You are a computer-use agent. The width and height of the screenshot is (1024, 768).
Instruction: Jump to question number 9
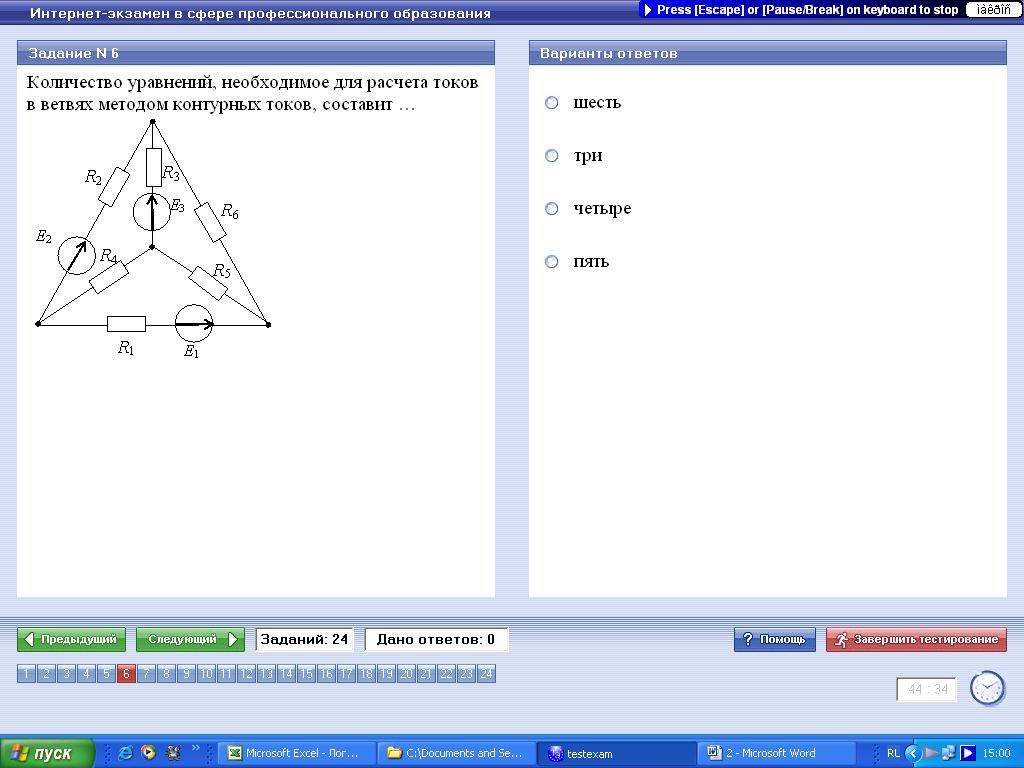pyautogui.click(x=186, y=673)
